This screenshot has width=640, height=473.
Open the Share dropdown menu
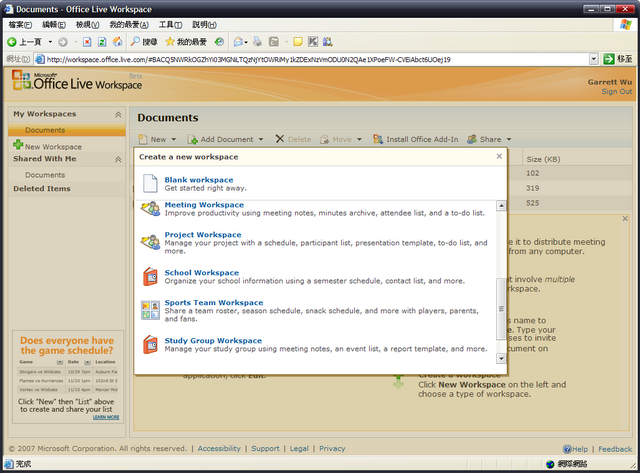pyautogui.click(x=489, y=139)
